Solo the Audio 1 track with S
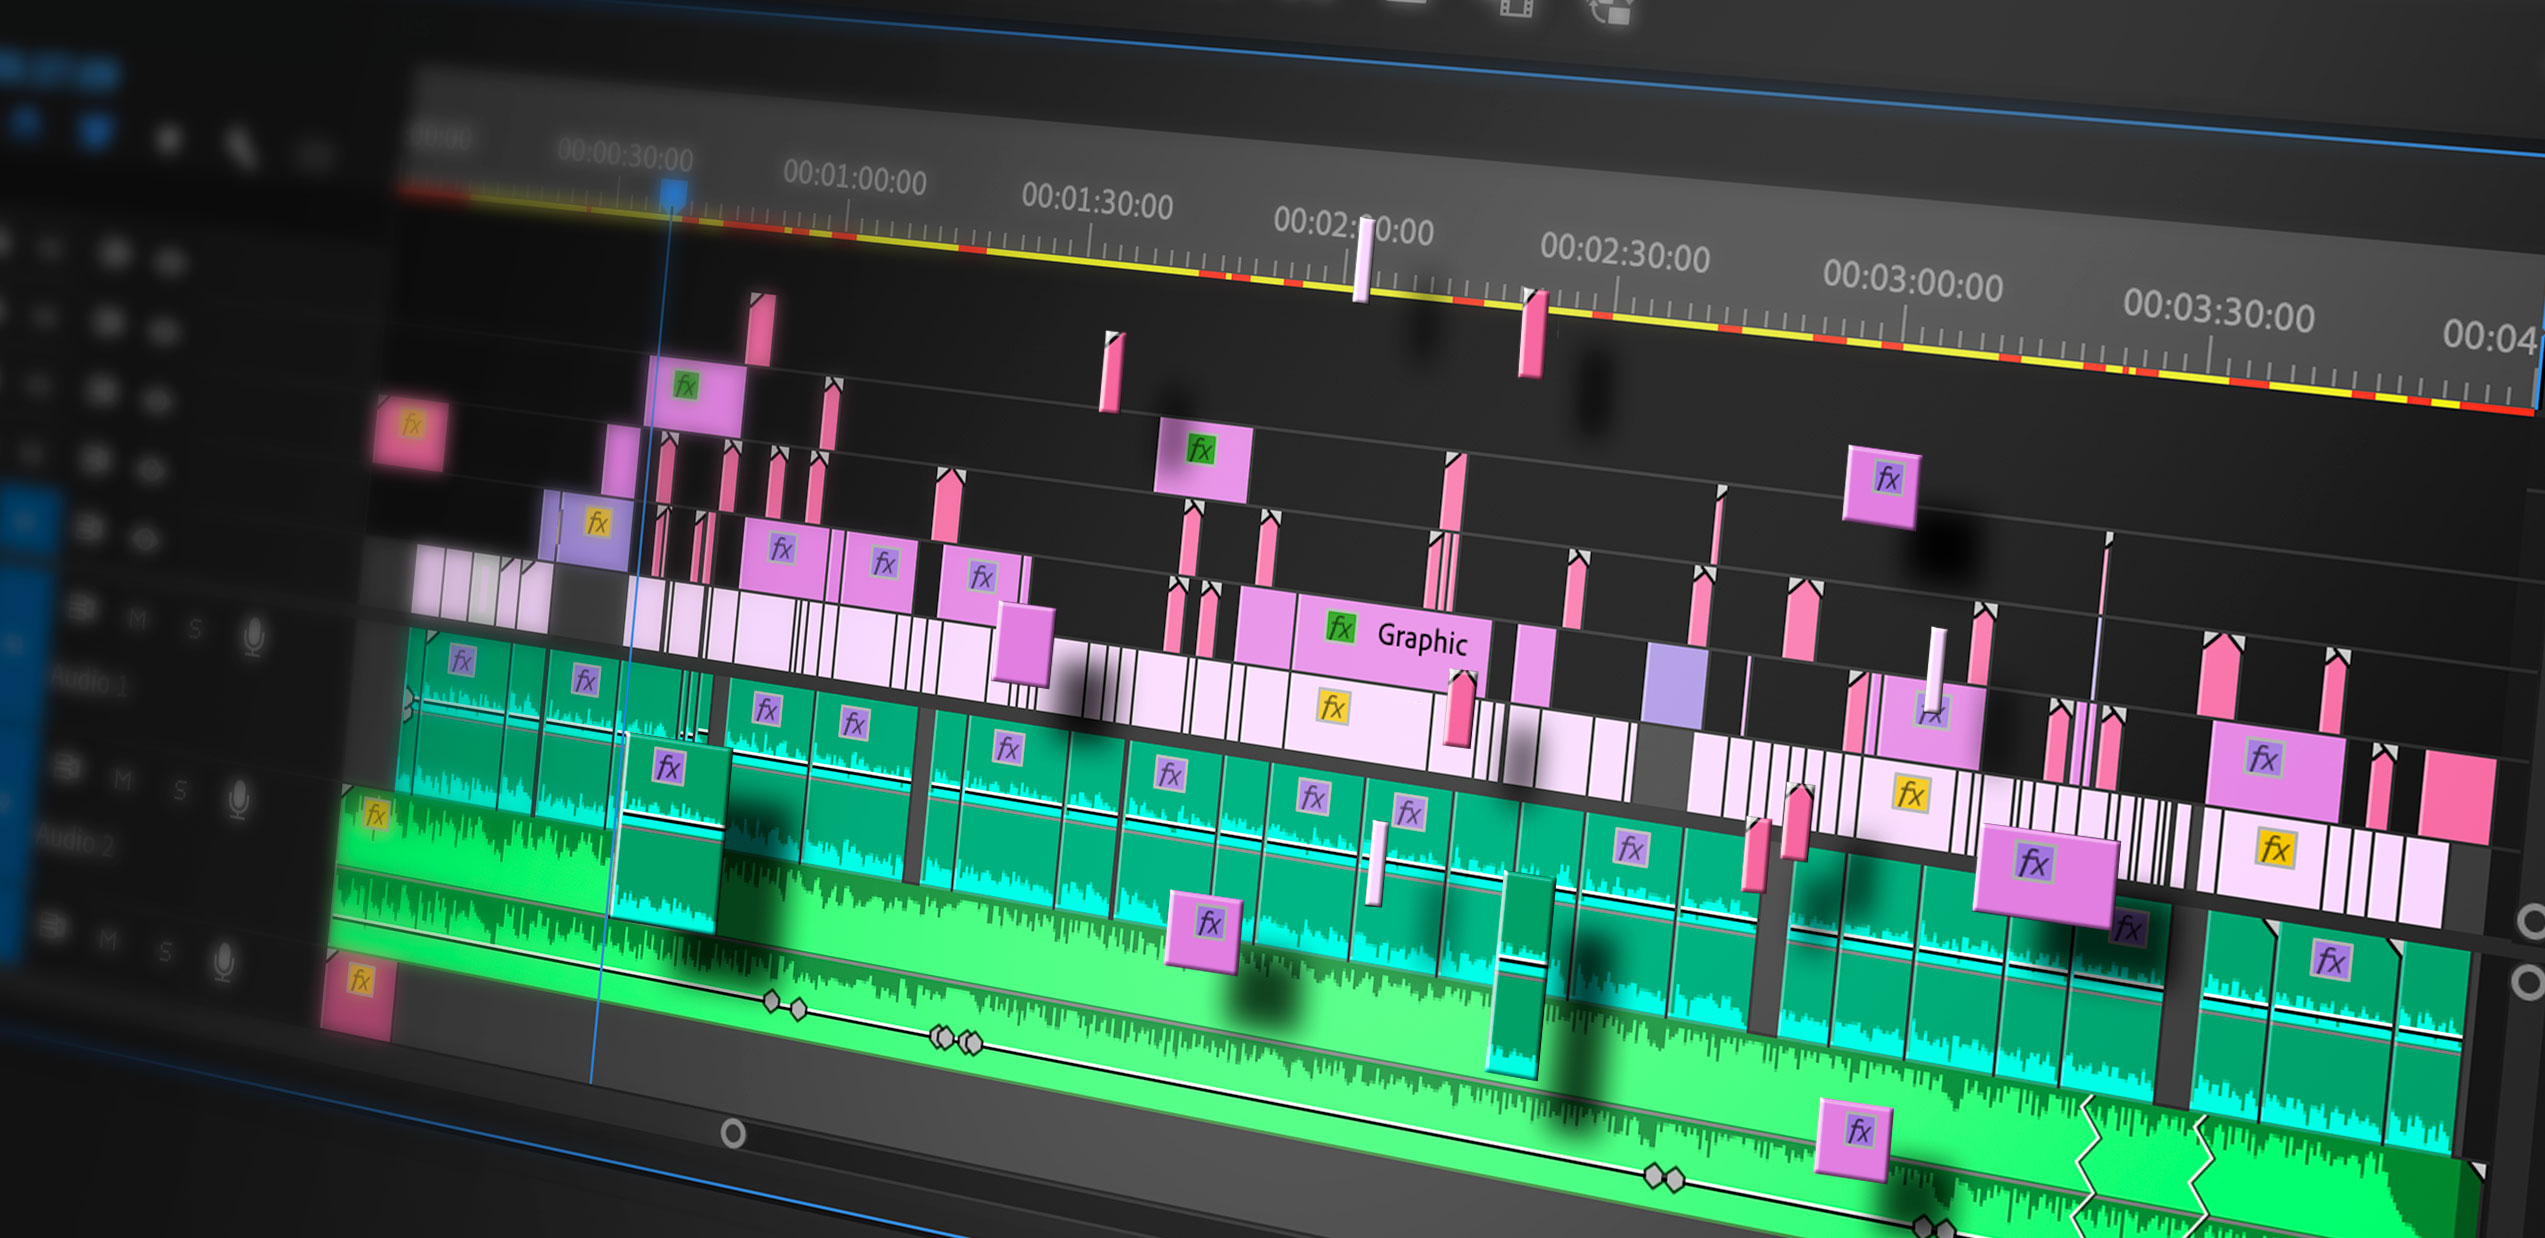 (x=195, y=629)
